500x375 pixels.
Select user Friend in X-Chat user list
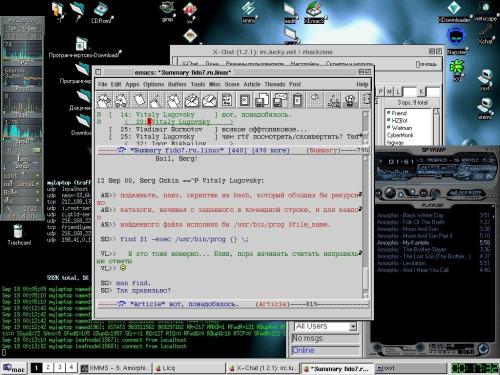tap(399, 113)
